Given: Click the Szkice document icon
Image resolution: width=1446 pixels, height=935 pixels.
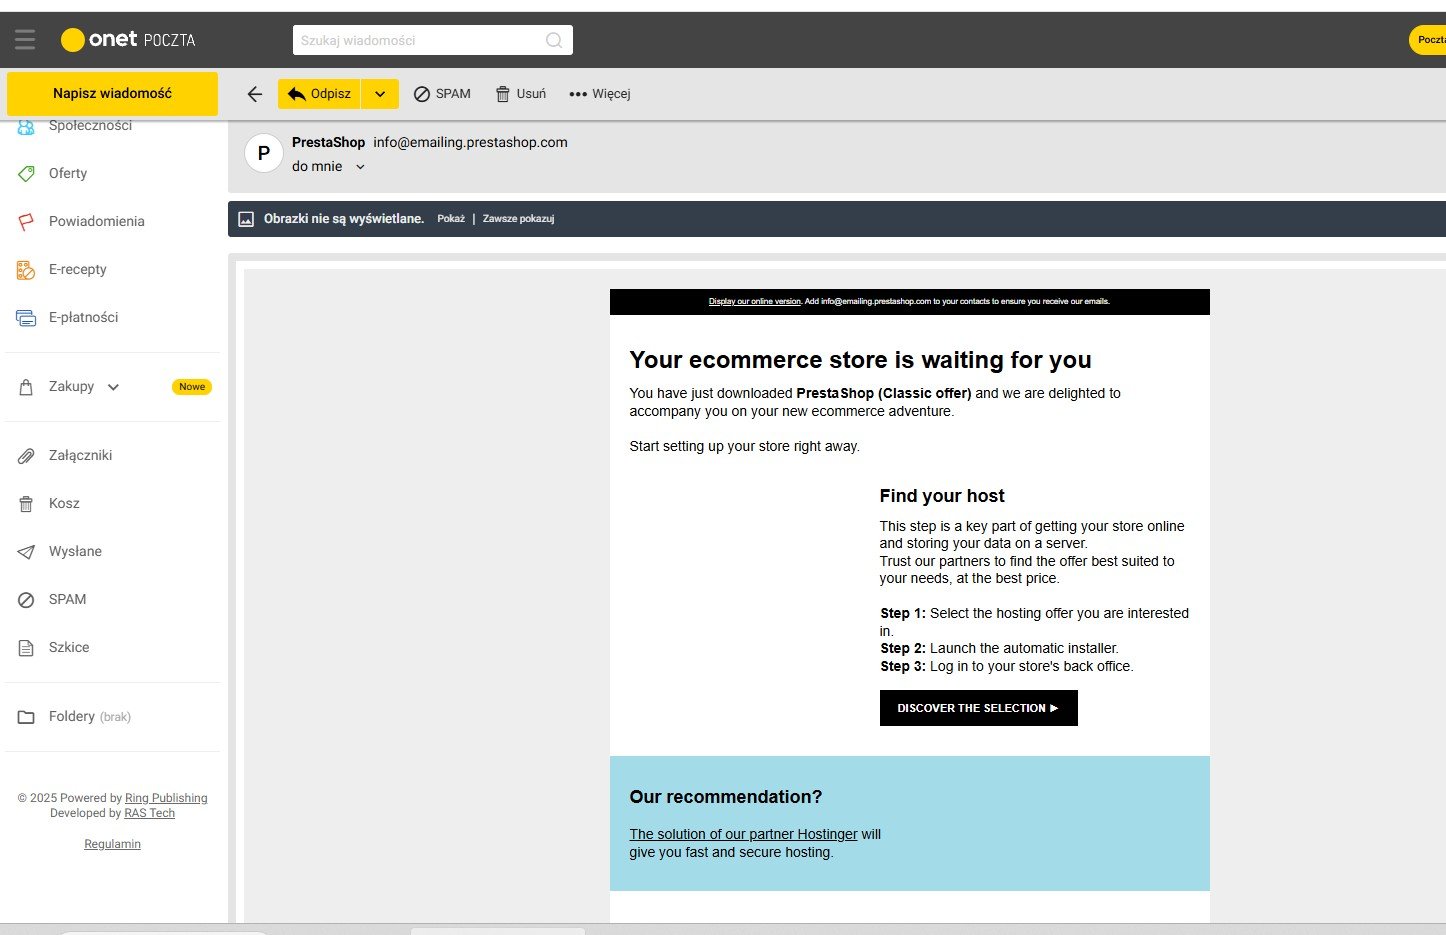Looking at the screenshot, I should coord(26,648).
